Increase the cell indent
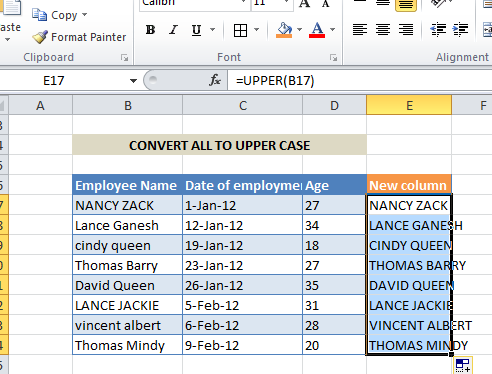 click(x=461, y=30)
